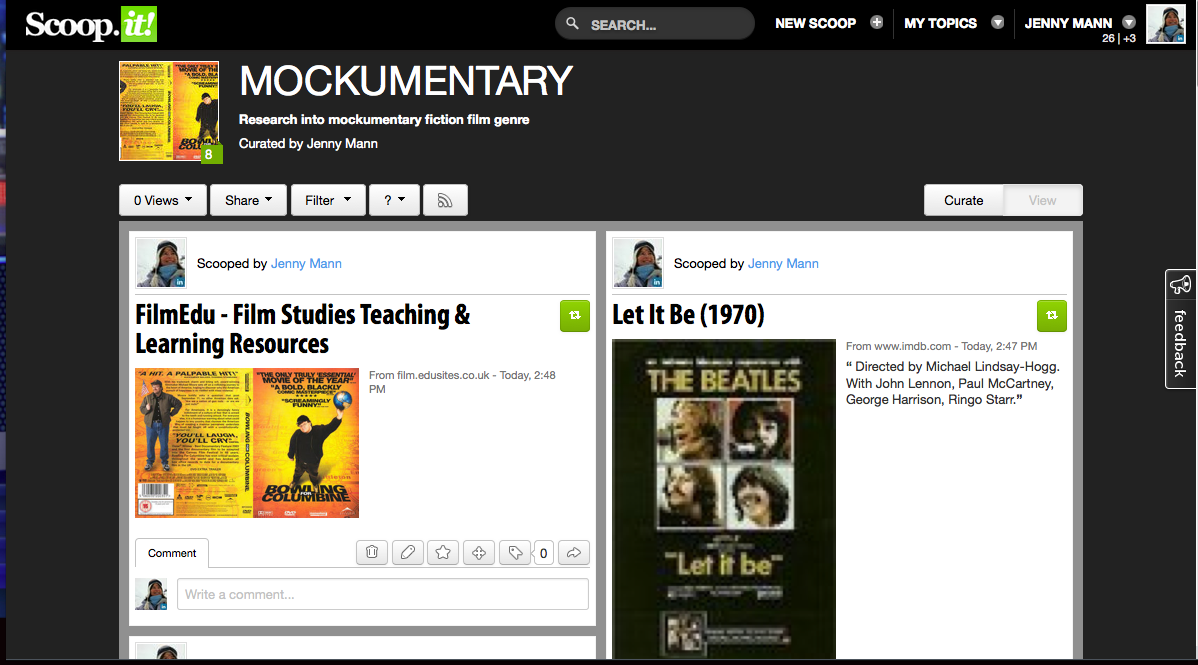Image resolution: width=1198 pixels, height=665 pixels.
Task: Click the search magnifier icon
Action: pos(572,24)
